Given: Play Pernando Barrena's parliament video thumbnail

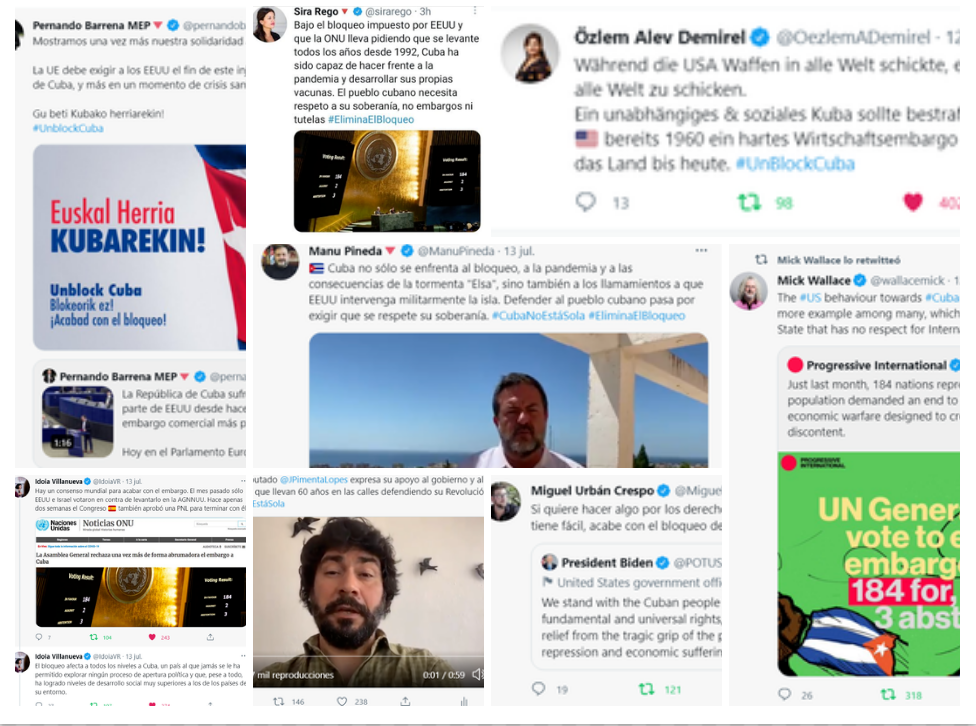Looking at the screenshot, I should [78, 422].
